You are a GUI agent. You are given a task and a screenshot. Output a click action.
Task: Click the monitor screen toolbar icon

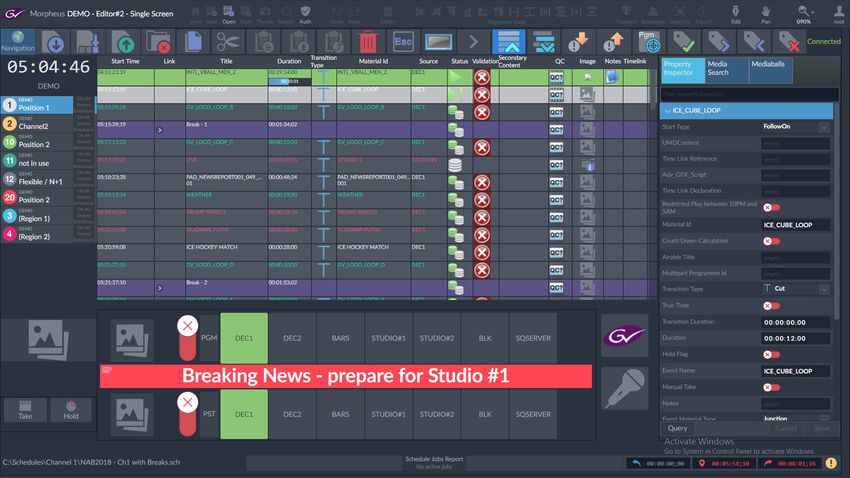point(438,42)
